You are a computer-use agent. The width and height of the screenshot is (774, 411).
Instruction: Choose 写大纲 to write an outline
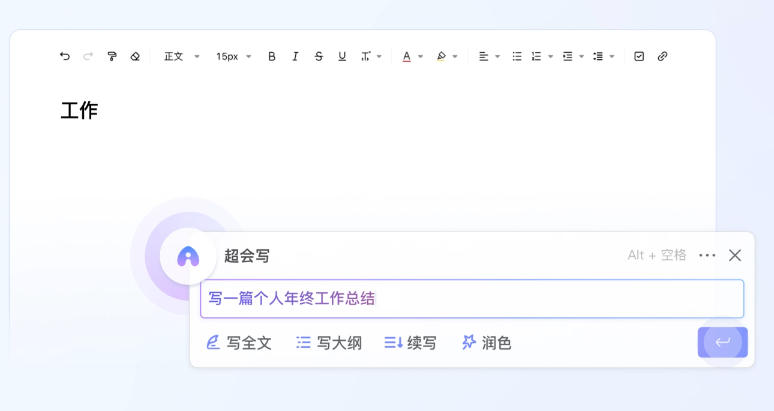[329, 342]
